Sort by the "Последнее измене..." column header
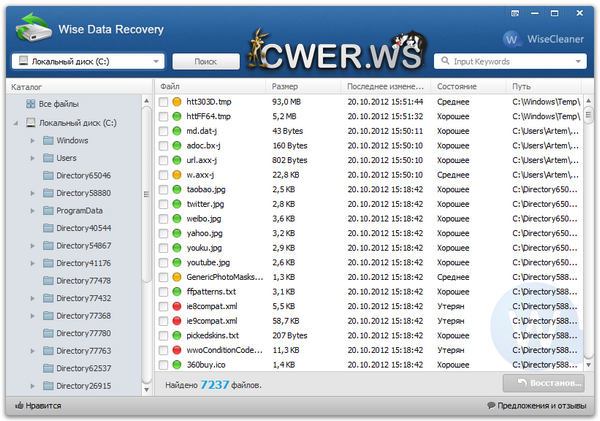The image size is (600, 421). click(386, 86)
